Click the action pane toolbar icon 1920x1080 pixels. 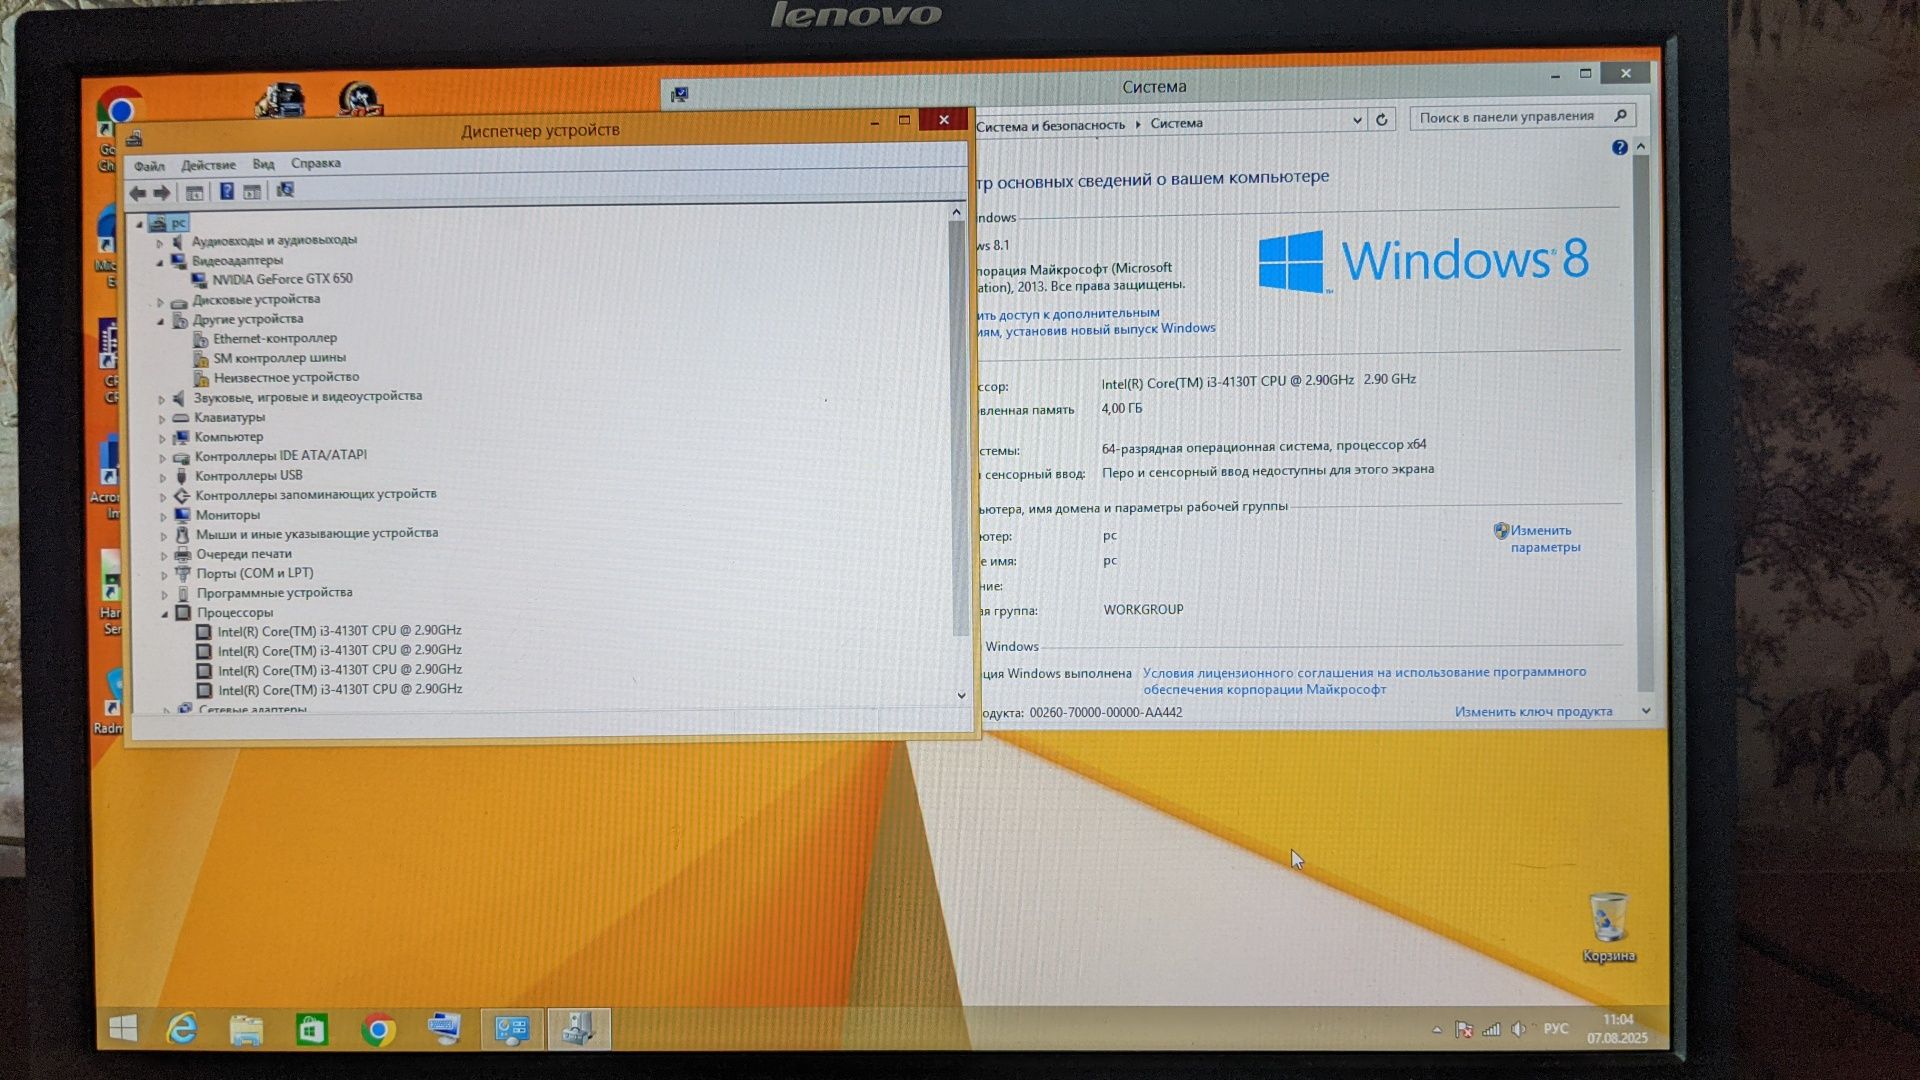(x=252, y=191)
